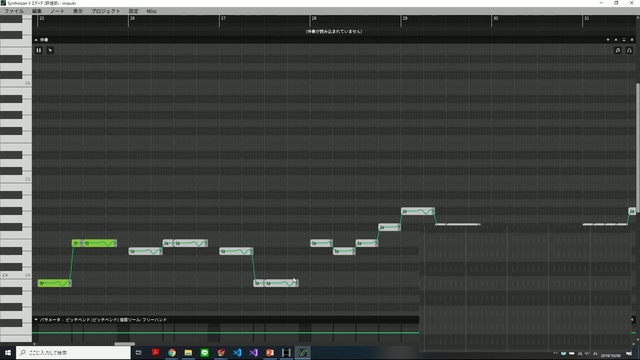640x360 pixels.
Task: Select the green note at C4
Action: point(54,283)
